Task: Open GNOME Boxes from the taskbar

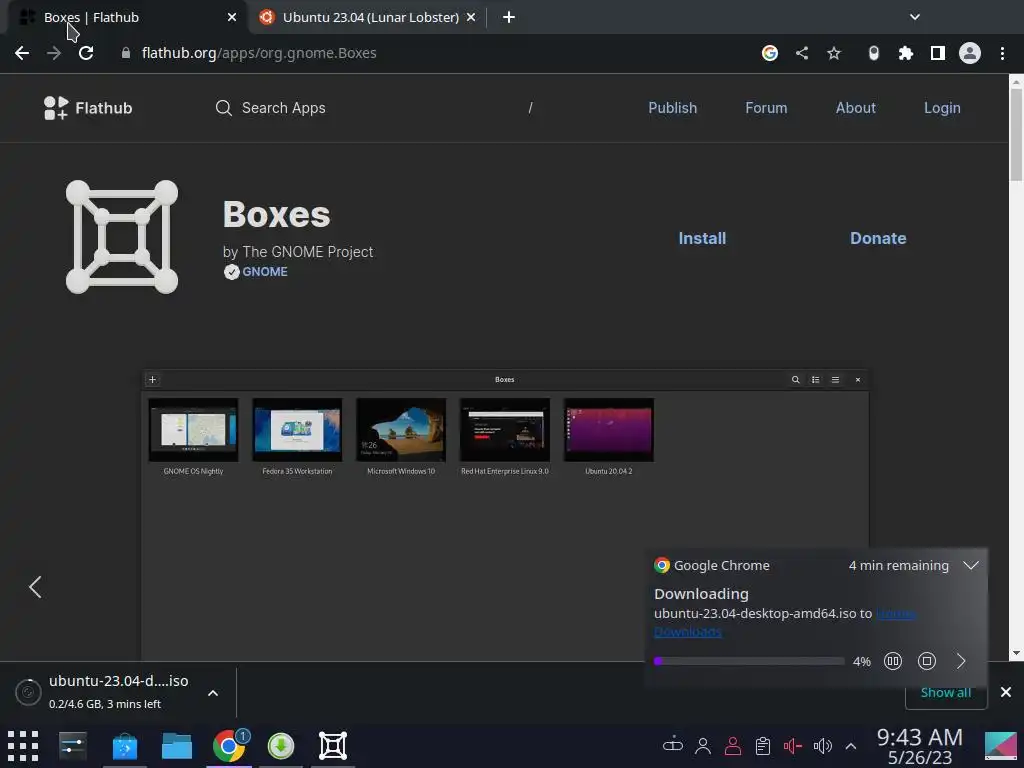Action: [332, 746]
